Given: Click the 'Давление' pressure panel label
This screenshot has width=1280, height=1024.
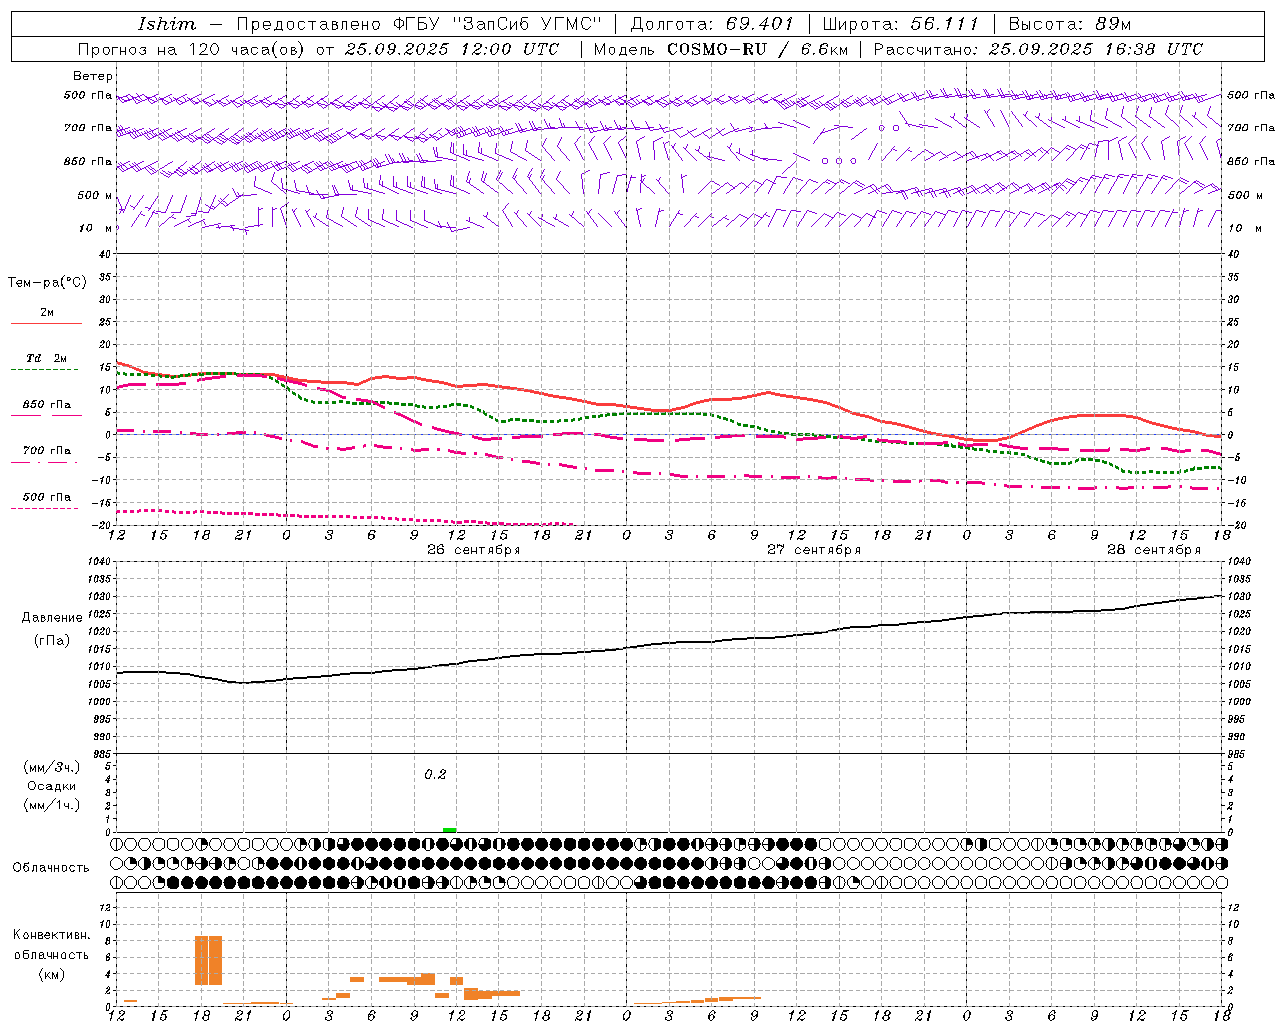Looking at the screenshot, I should [x=52, y=618].
